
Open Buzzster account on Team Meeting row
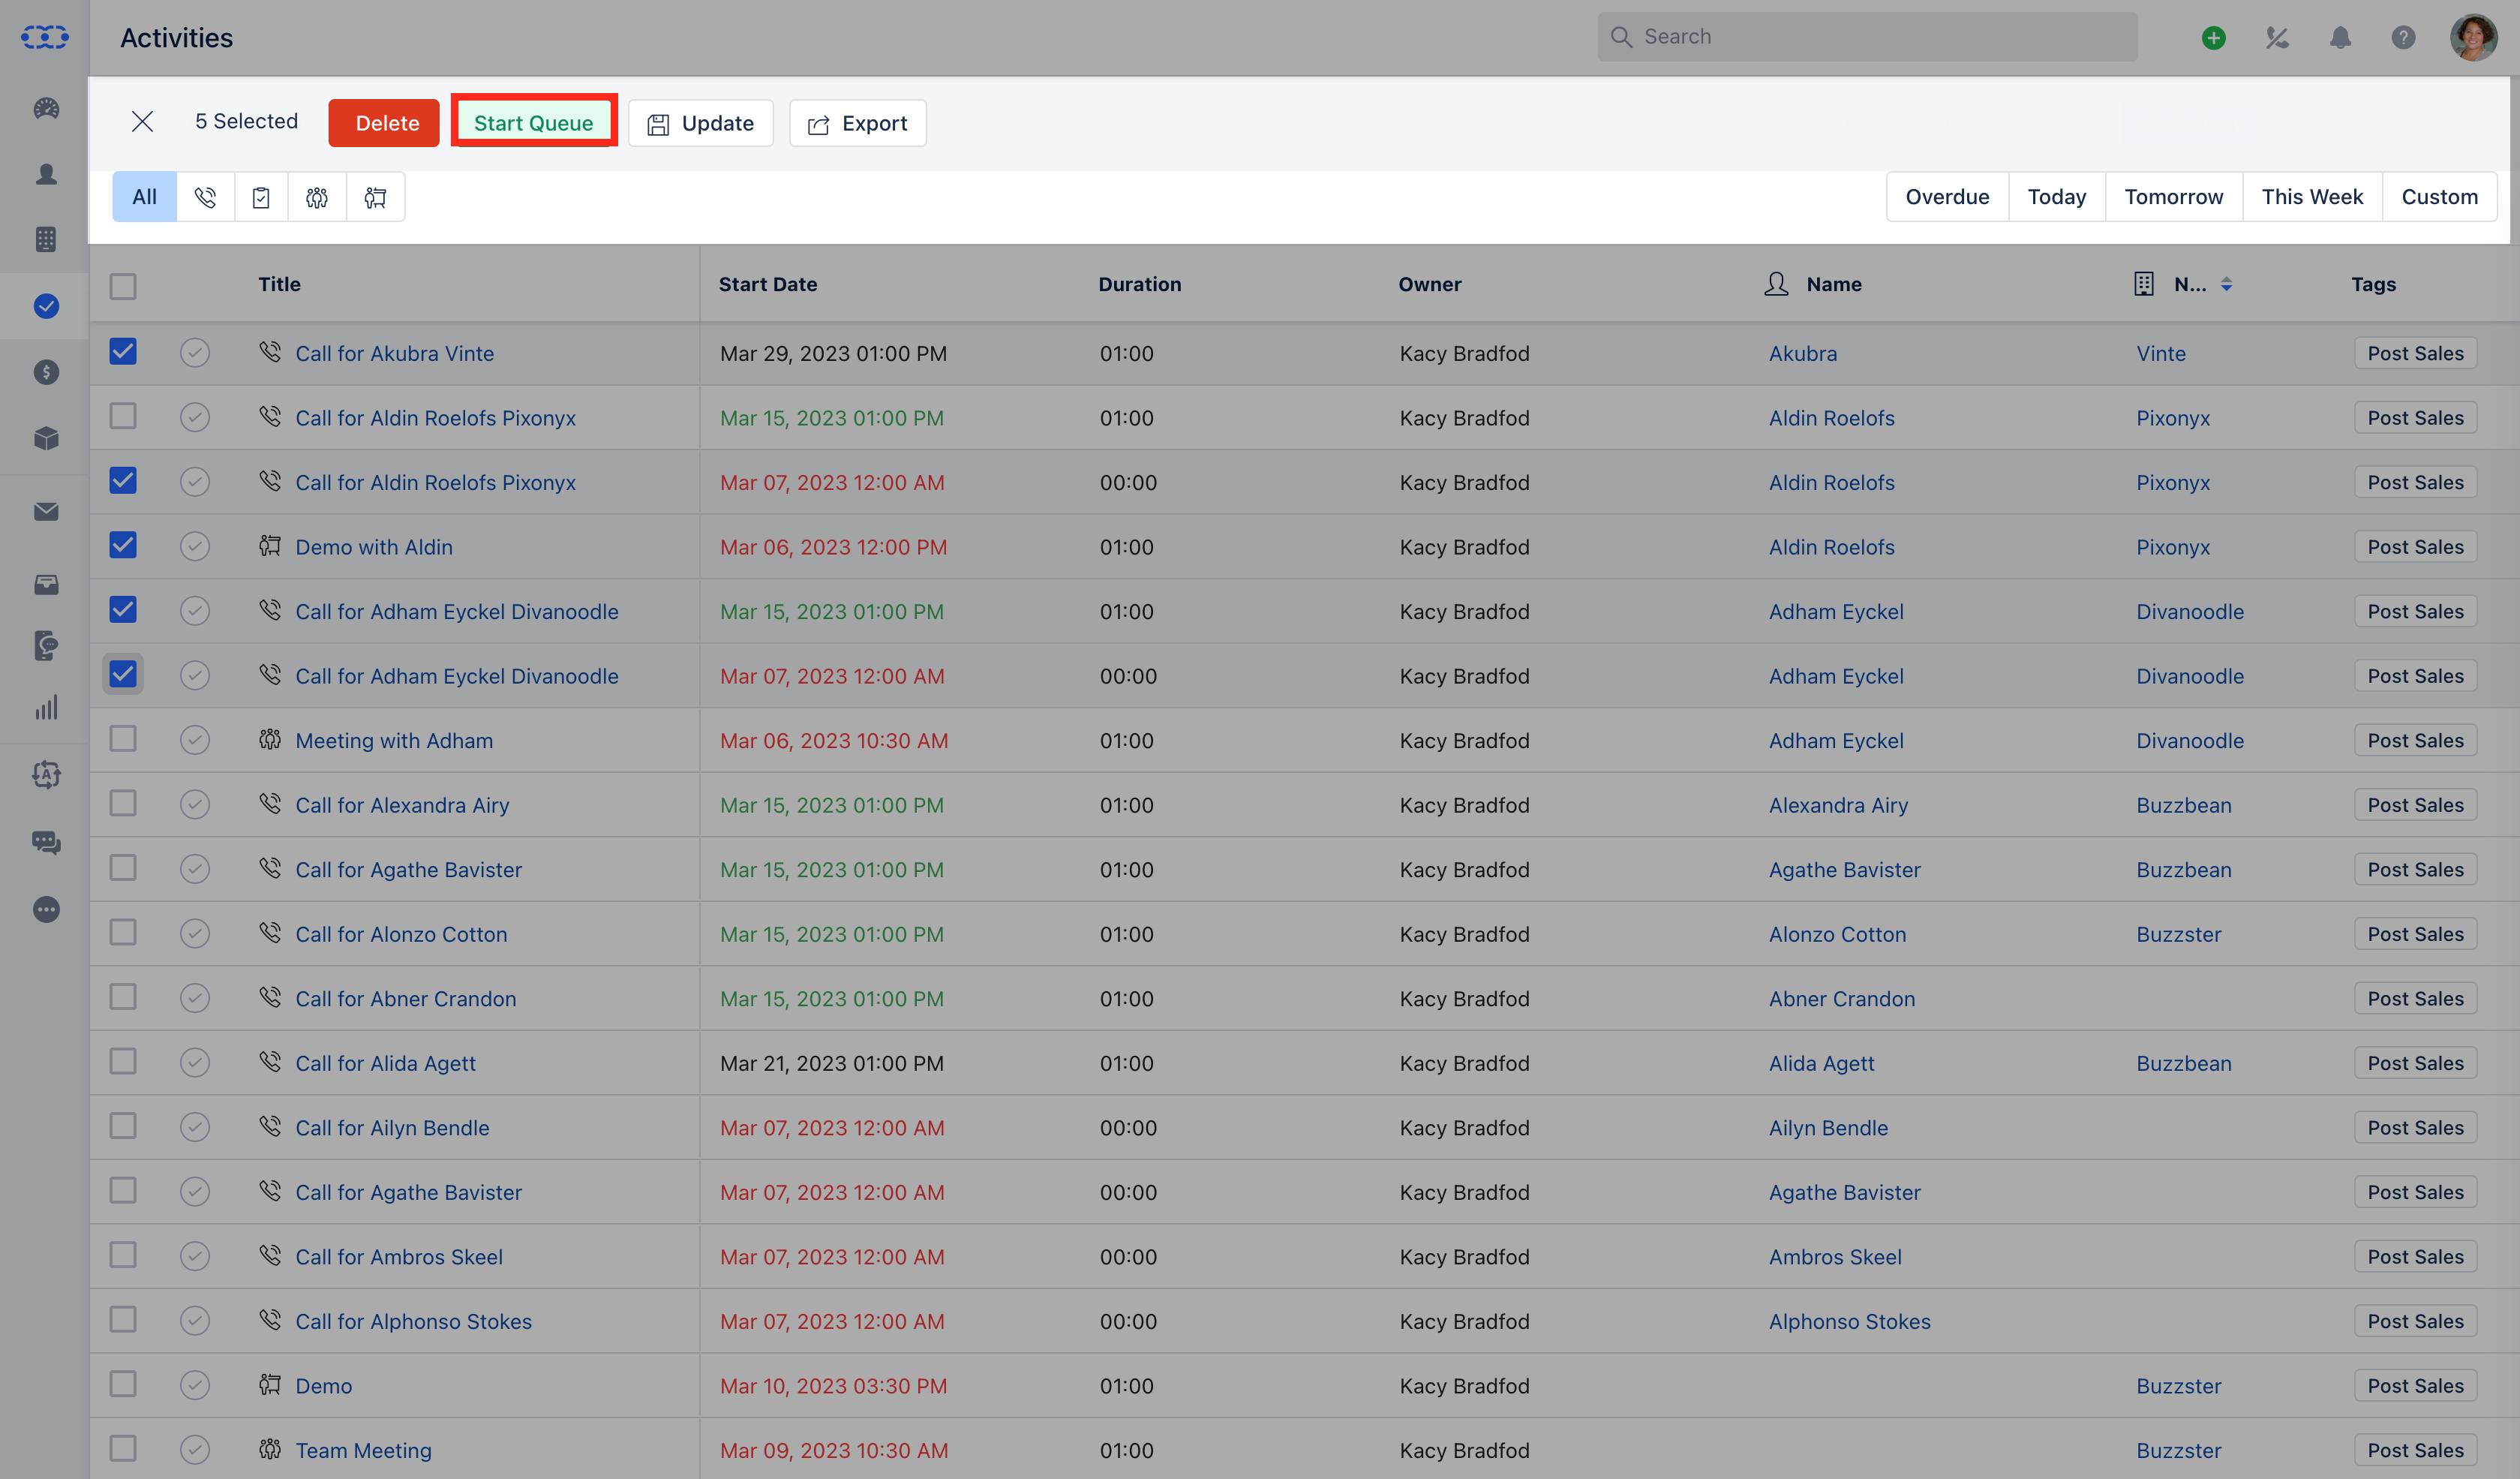click(2178, 1450)
